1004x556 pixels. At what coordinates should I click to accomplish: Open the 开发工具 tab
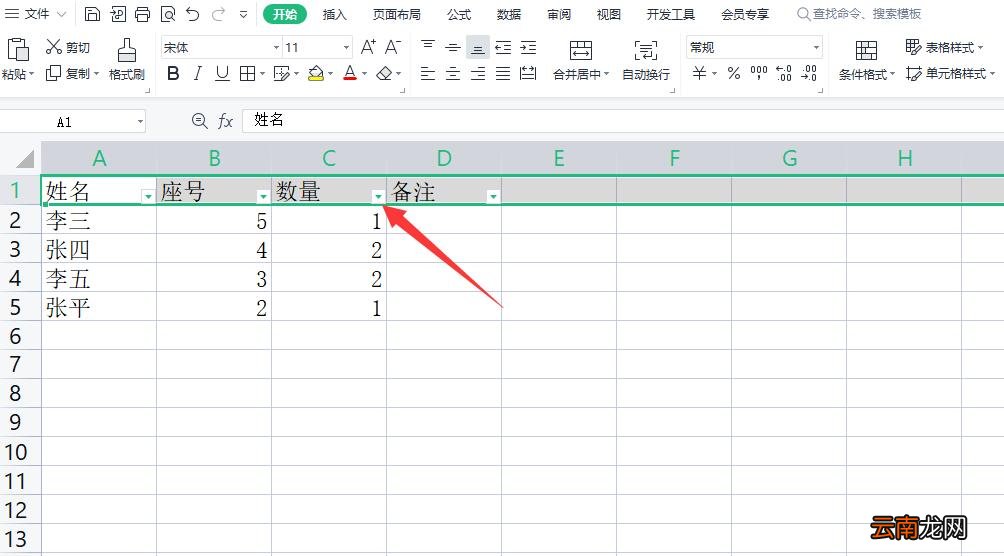tap(670, 14)
